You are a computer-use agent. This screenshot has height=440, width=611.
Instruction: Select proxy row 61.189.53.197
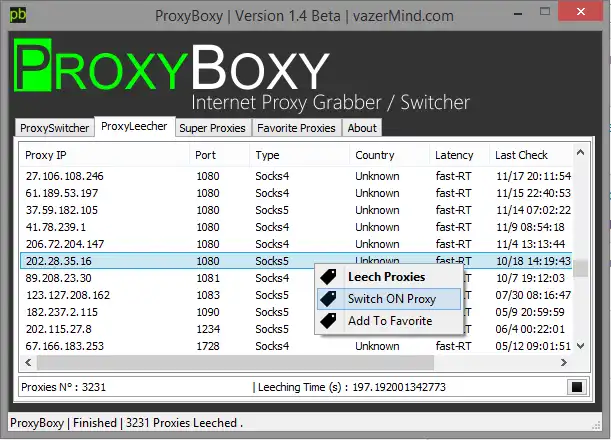click(296, 193)
